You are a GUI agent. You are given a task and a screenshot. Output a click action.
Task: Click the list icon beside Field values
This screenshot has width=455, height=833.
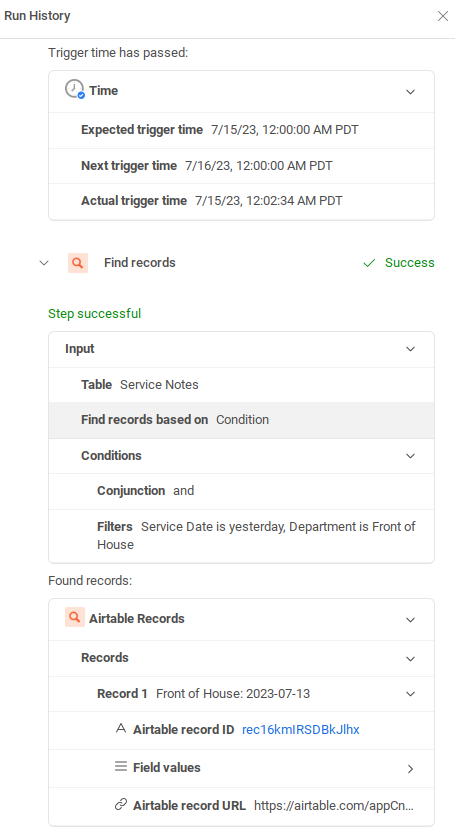121,767
